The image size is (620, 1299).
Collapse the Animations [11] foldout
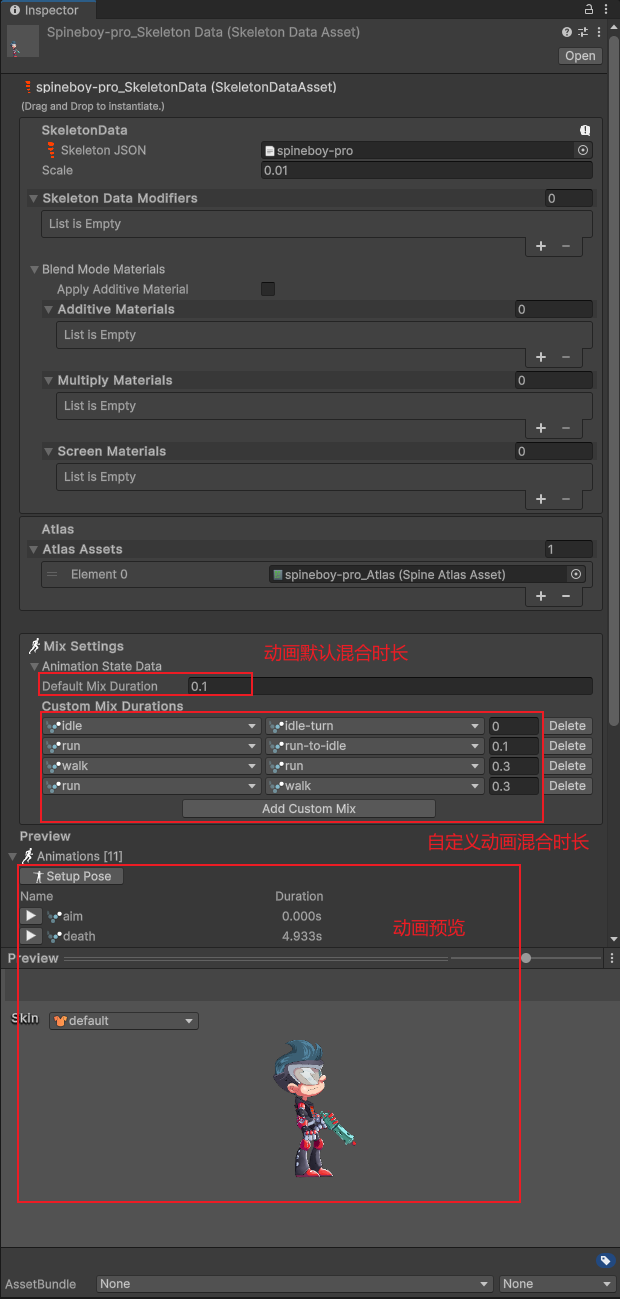13,856
